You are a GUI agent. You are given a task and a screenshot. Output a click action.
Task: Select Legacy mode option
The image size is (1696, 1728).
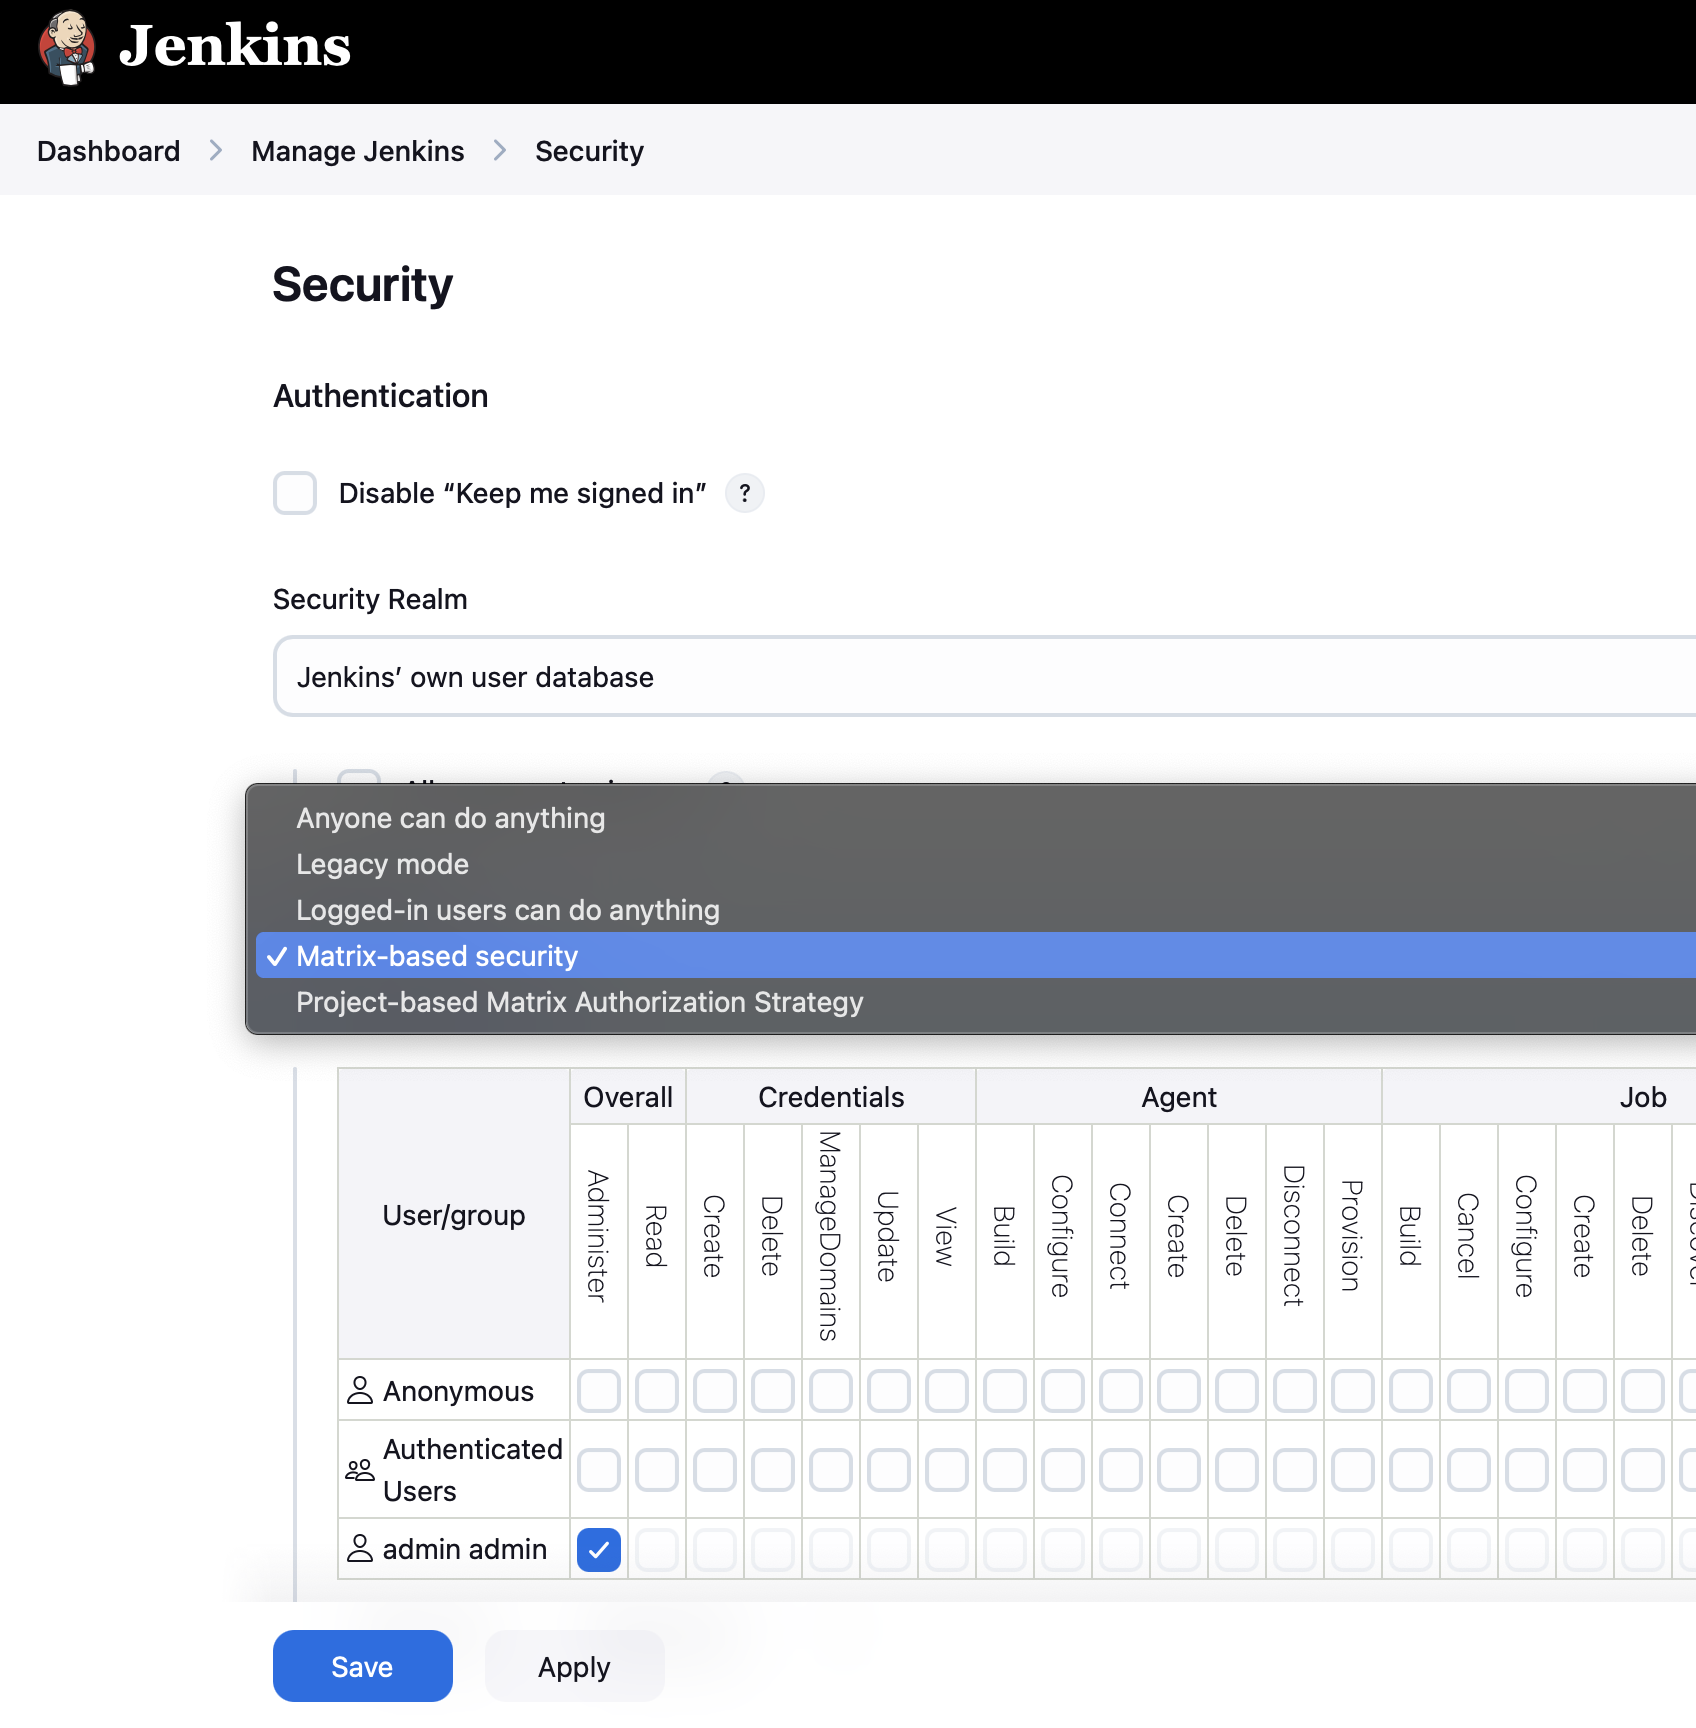(976, 864)
